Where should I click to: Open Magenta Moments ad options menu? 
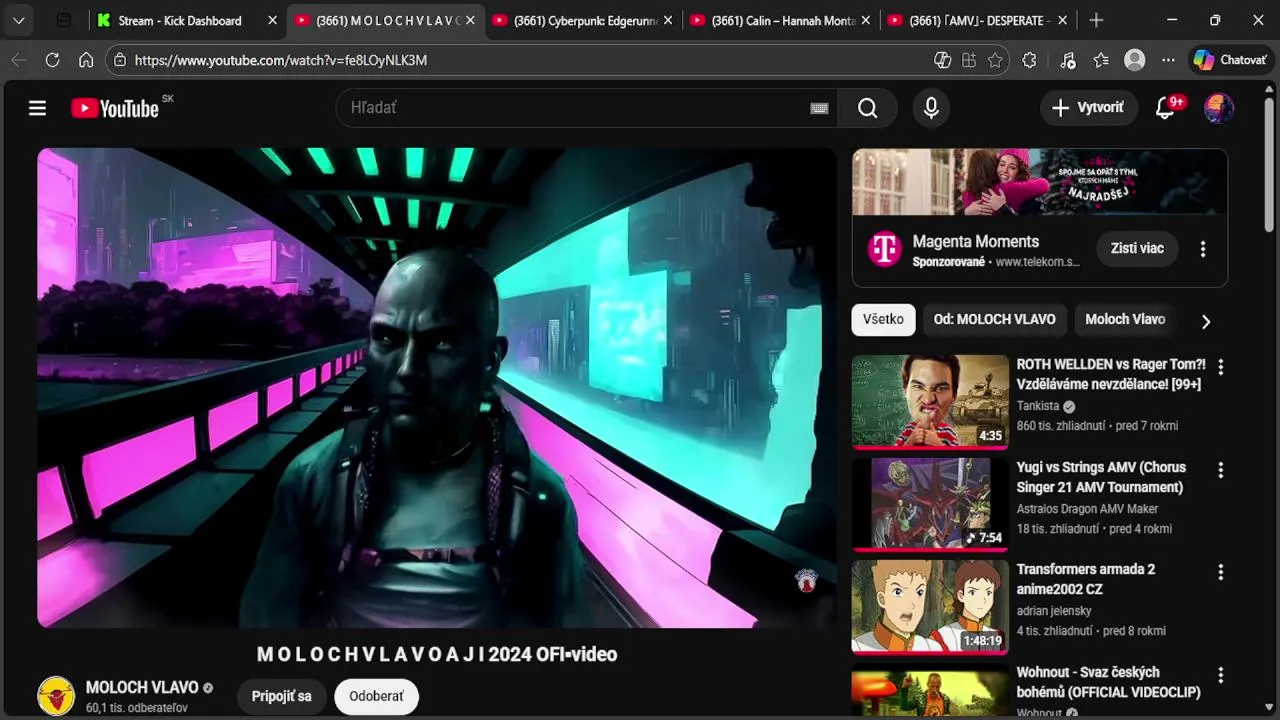click(1203, 249)
